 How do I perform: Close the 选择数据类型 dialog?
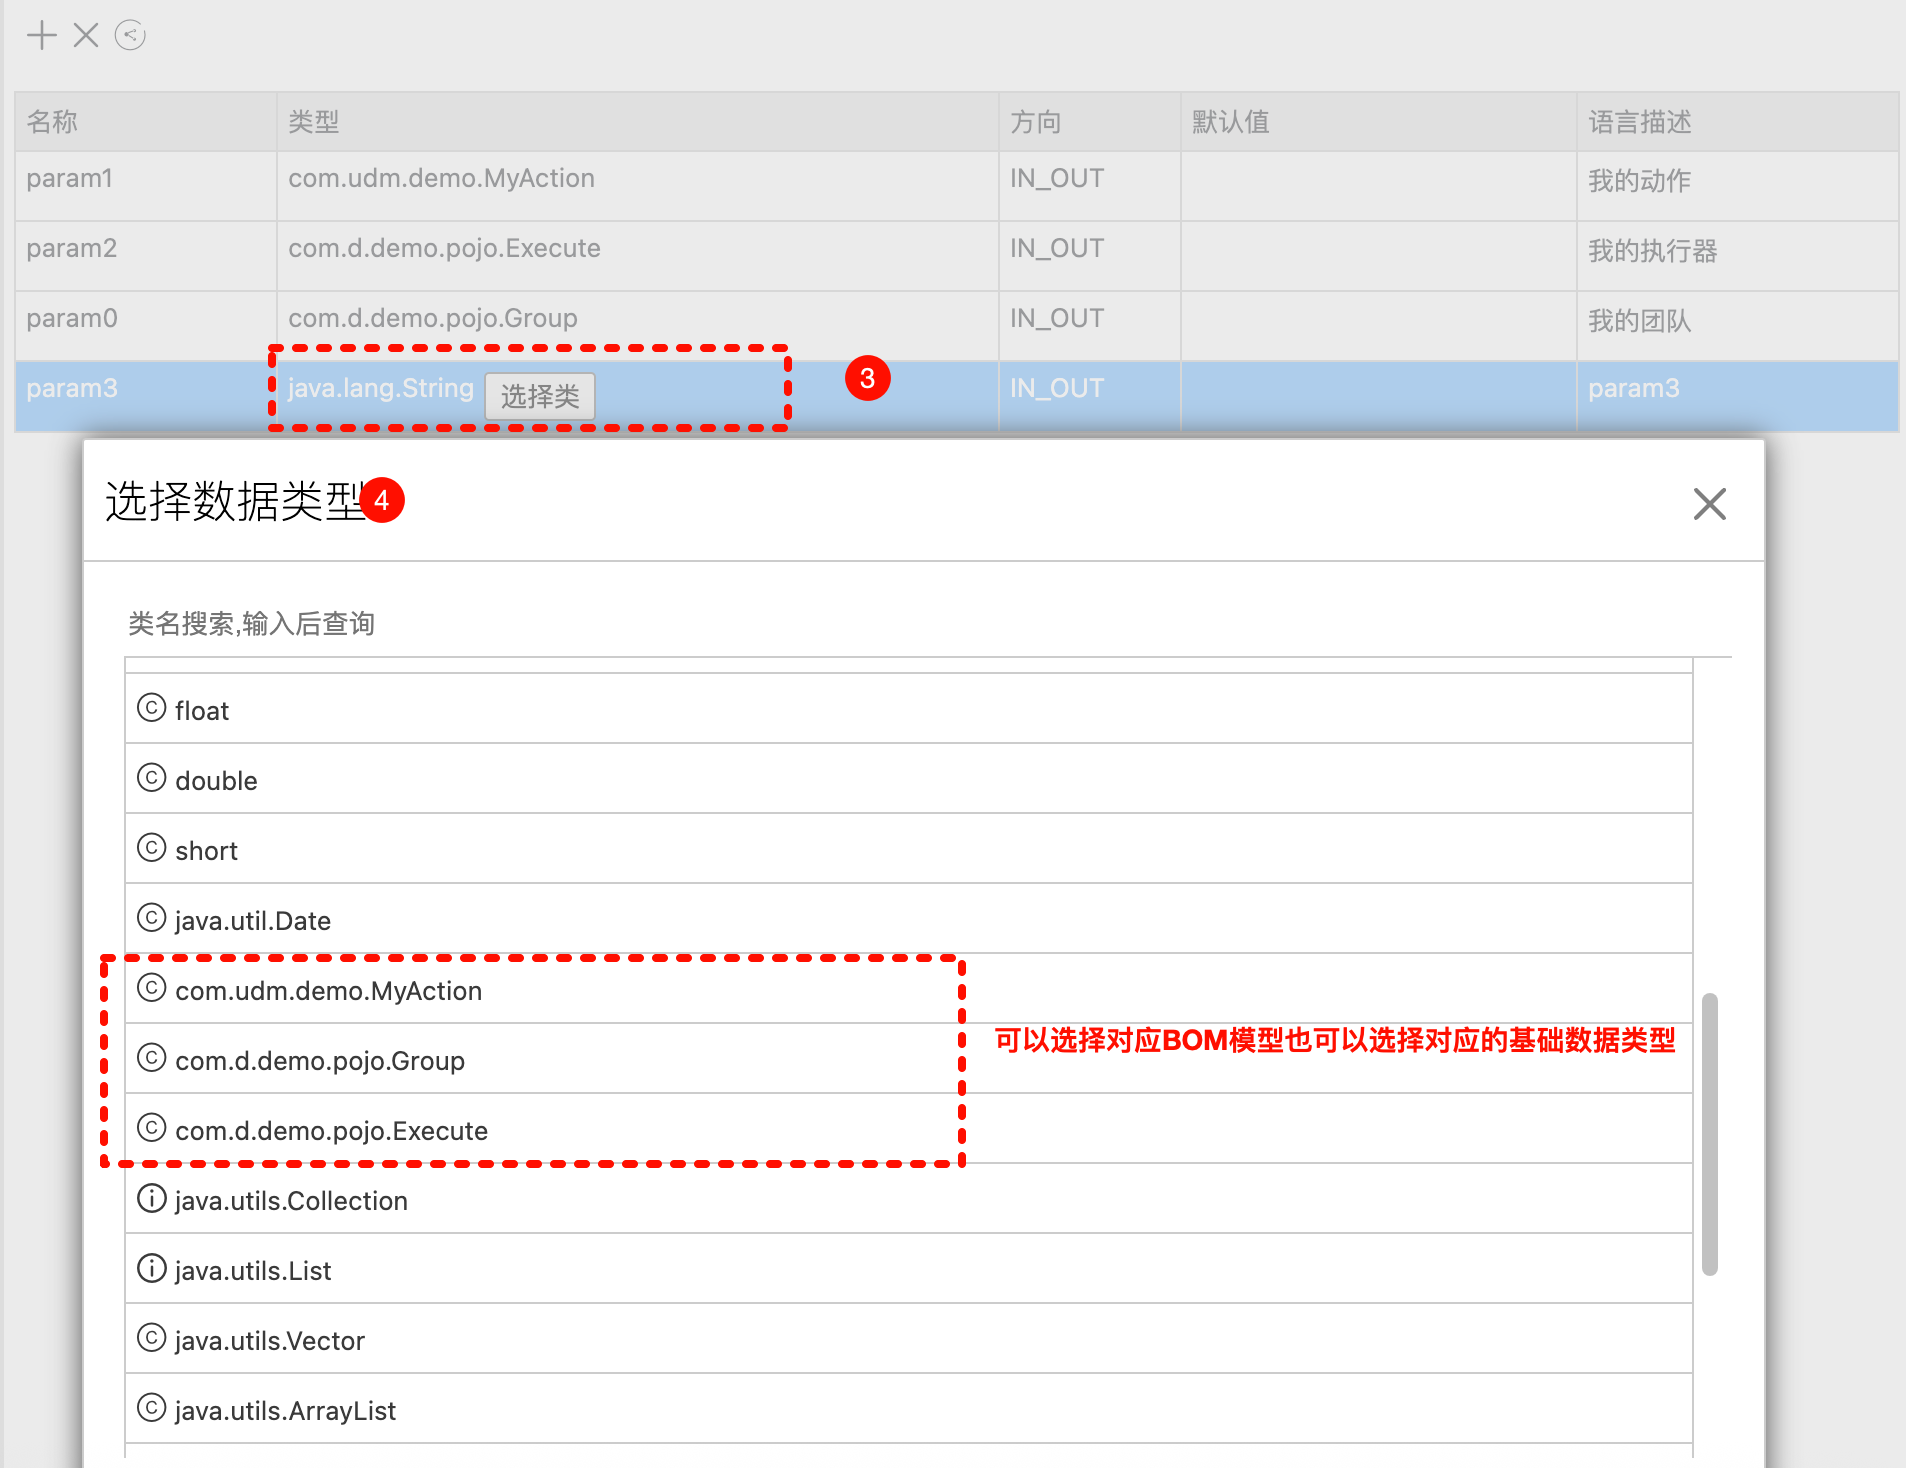[1709, 504]
